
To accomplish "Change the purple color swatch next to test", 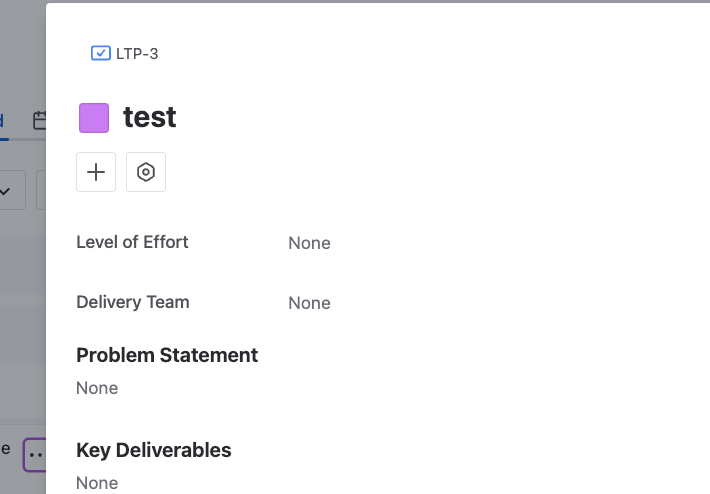I will [94, 118].
